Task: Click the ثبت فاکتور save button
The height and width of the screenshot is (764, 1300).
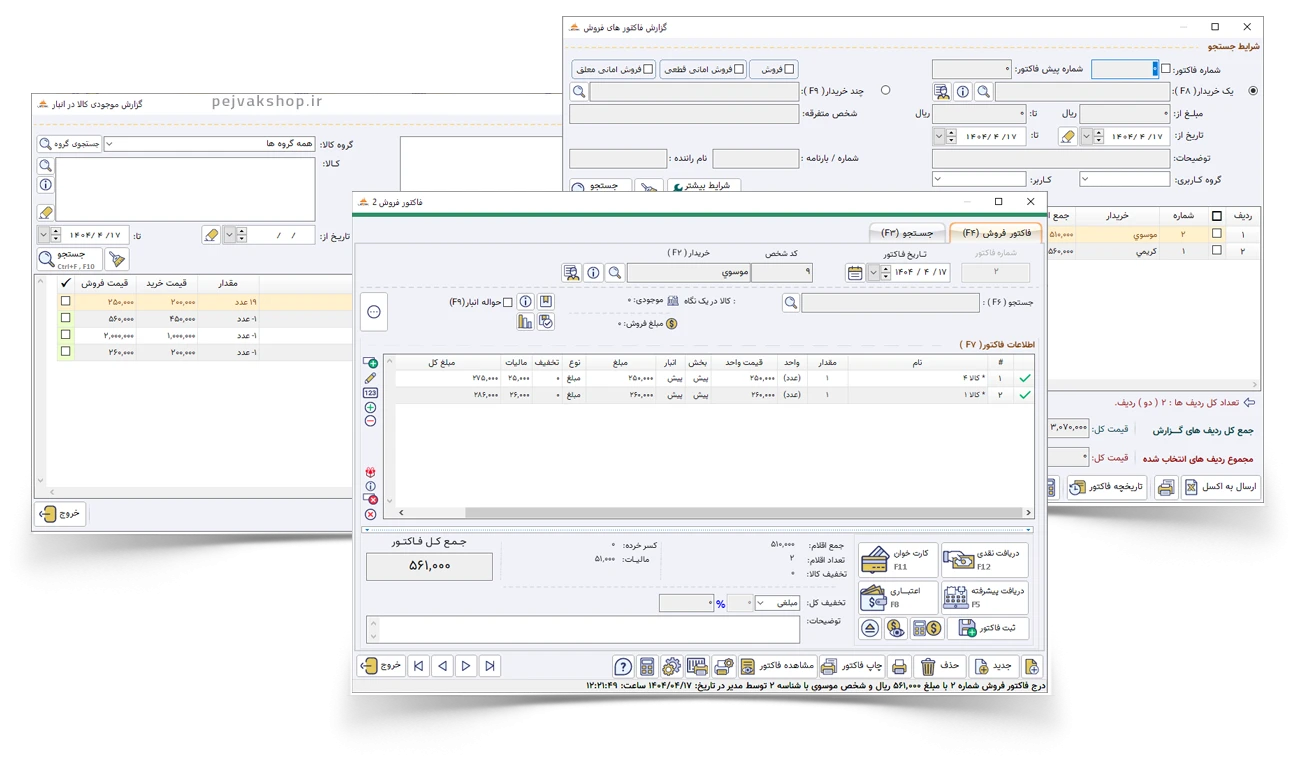Action: click(988, 628)
